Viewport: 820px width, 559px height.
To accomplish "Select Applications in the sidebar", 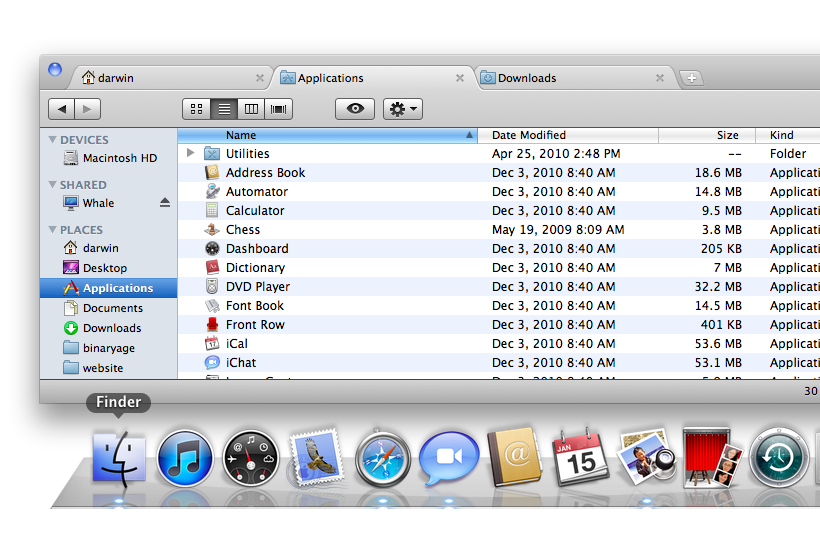I will coord(109,288).
